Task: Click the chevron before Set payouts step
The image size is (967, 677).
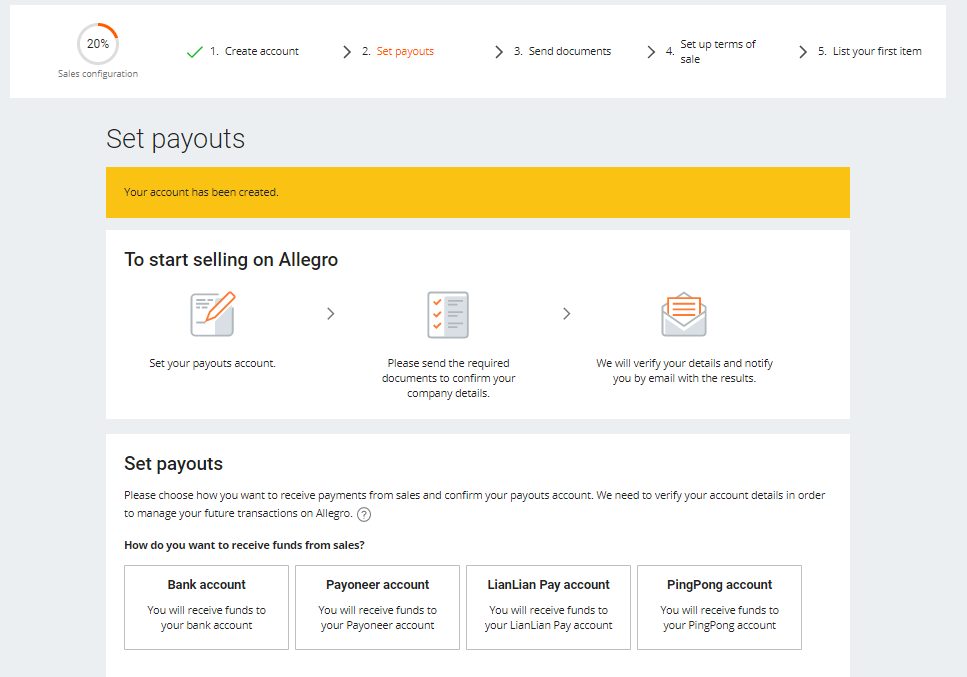Action: coord(347,52)
